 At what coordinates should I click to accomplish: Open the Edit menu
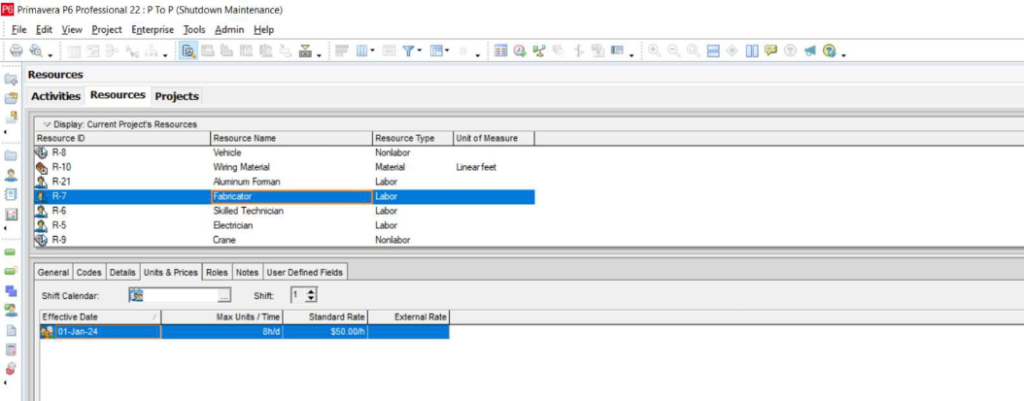point(44,29)
